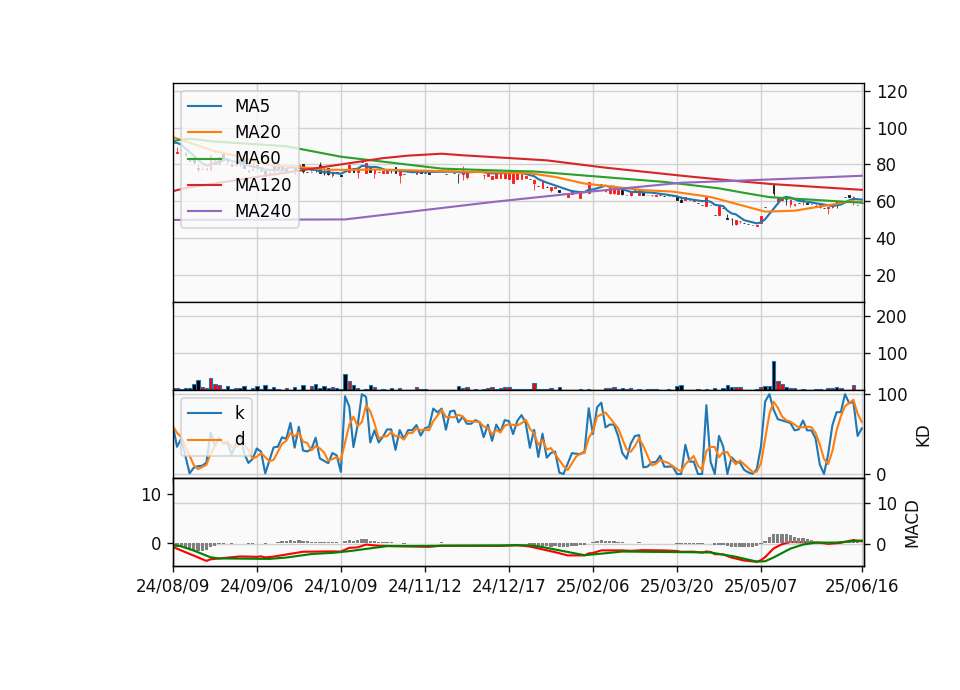Viewport: 960px width, 690px height.
Task: Click the tallest volume bar near 25/05/07
Action: pos(774,375)
